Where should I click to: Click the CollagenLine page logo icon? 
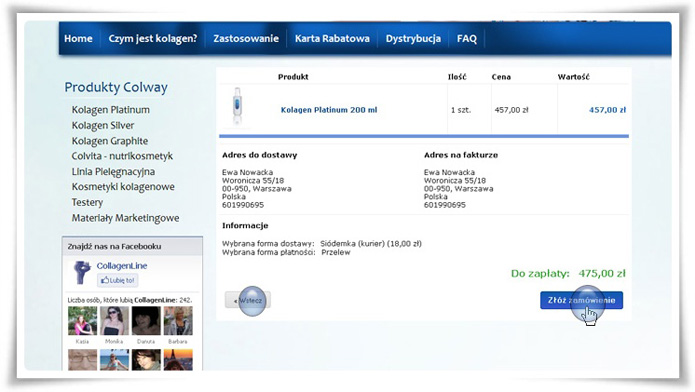click(x=82, y=272)
